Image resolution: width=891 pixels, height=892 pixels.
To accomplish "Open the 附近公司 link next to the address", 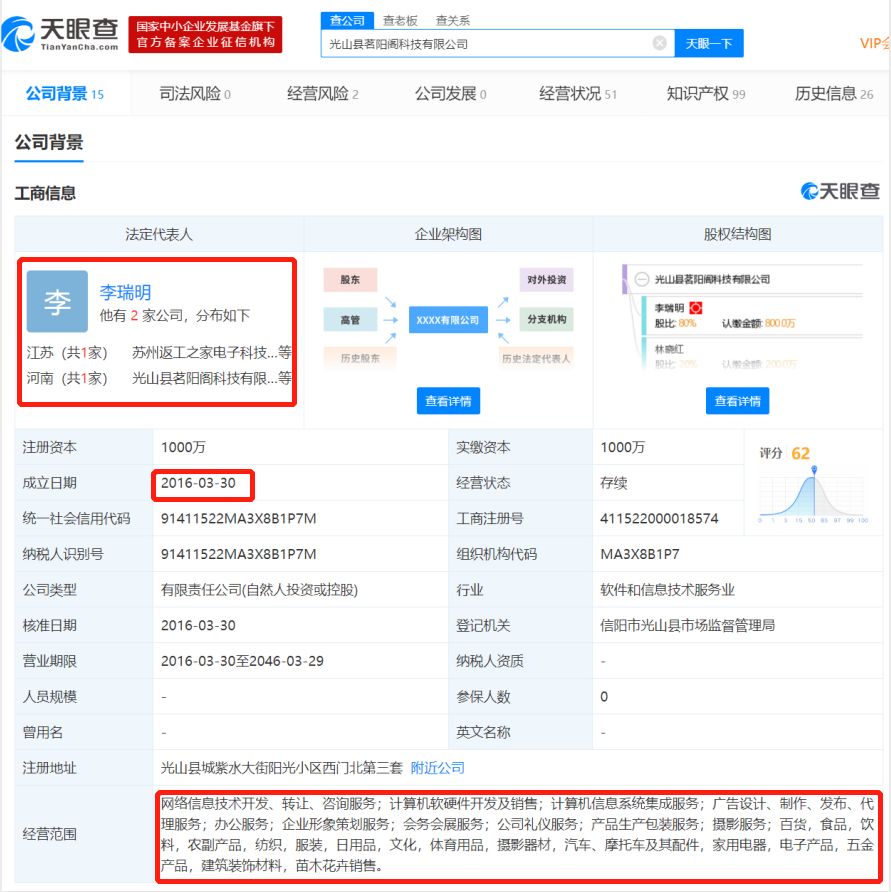I will click(x=437, y=769).
